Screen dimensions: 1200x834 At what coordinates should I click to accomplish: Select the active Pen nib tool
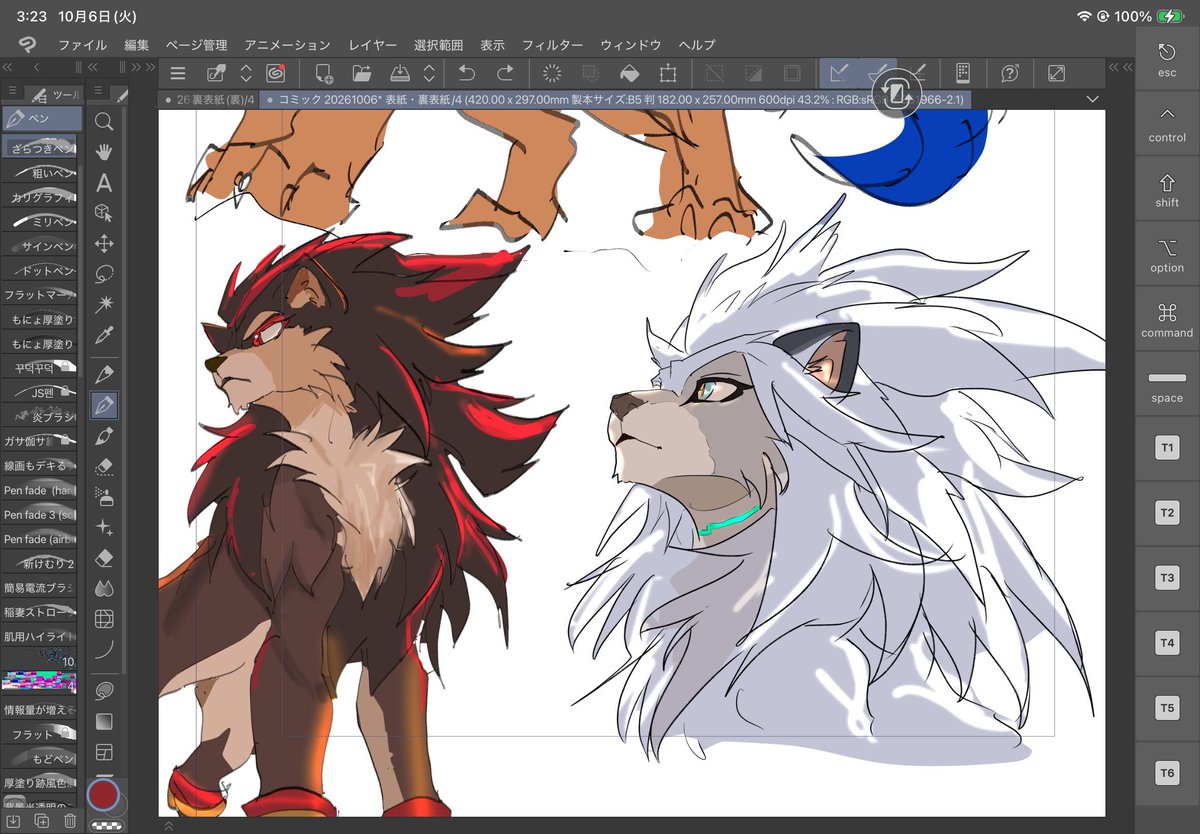(x=104, y=405)
